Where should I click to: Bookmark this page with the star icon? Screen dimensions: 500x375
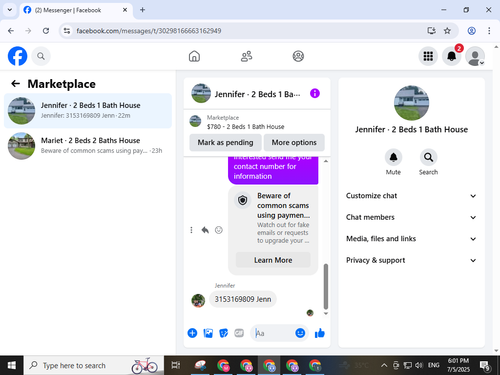(447, 31)
